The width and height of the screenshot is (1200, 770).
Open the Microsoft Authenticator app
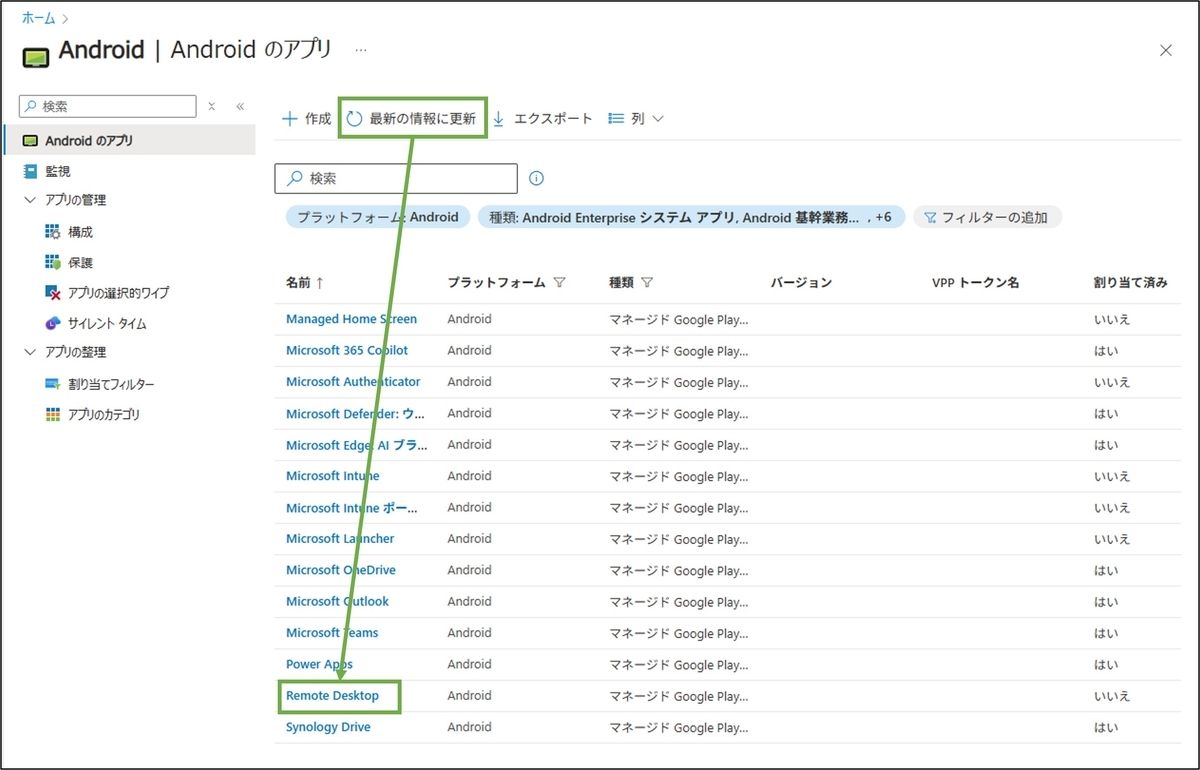tap(353, 381)
